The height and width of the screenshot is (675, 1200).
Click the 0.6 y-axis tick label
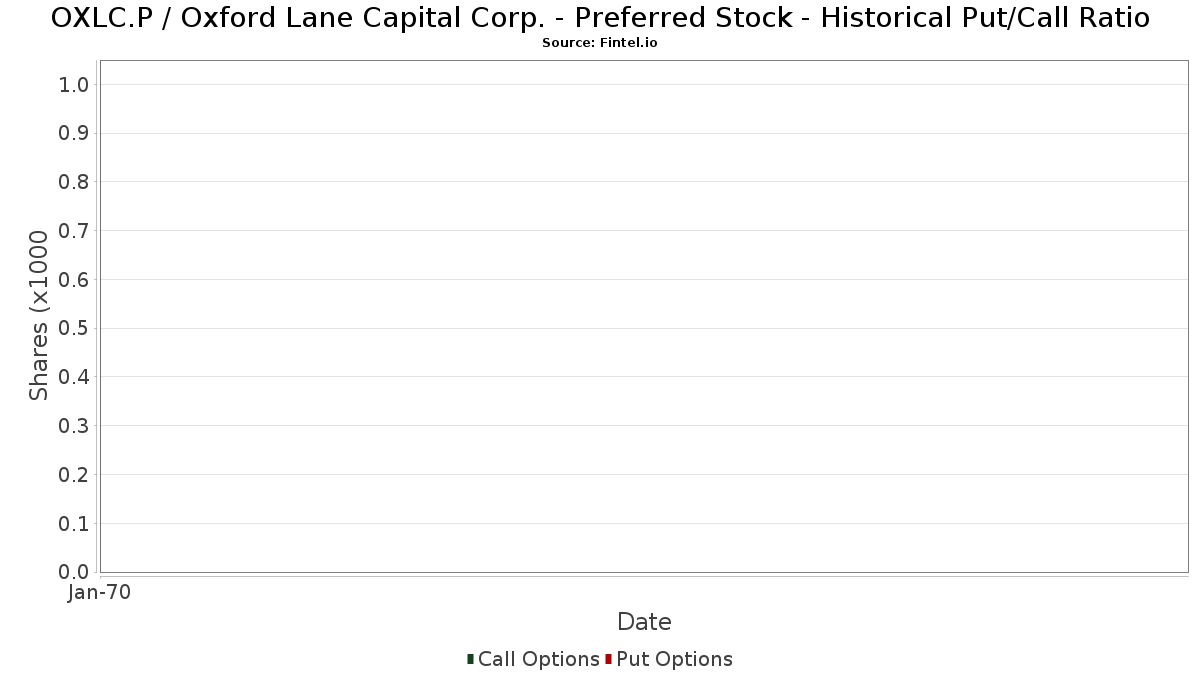(x=75, y=280)
